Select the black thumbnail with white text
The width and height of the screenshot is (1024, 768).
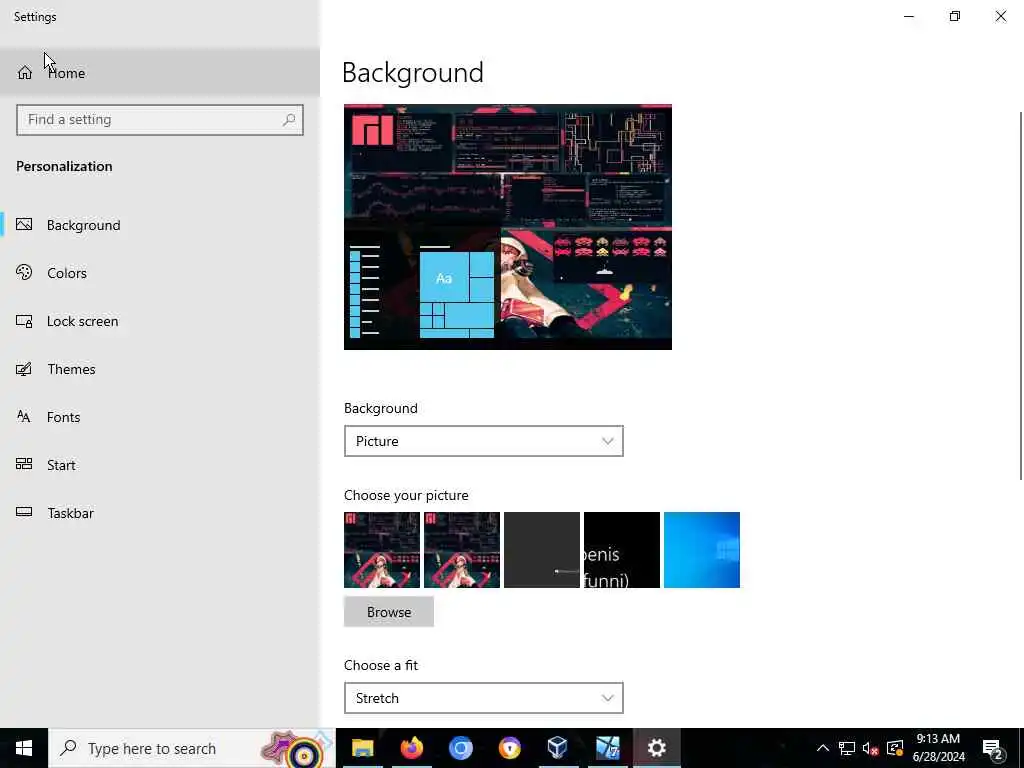[x=622, y=550]
